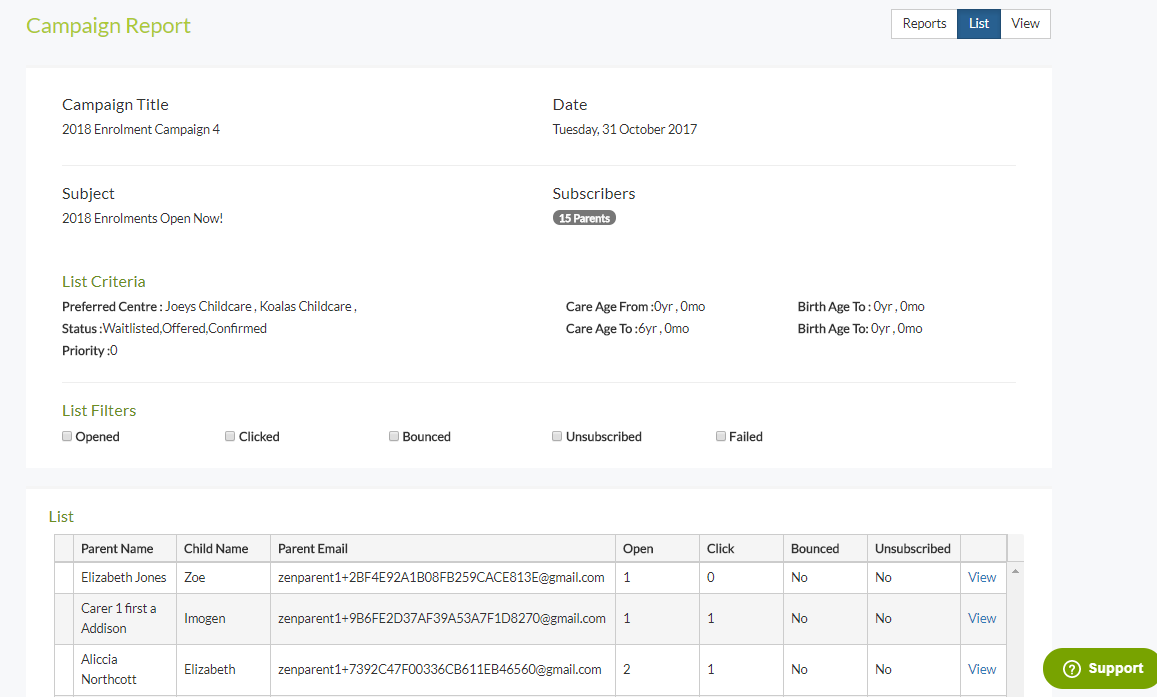Click the List Filters heading
This screenshot has width=1157, height=697.
click(x=99, y=410)
